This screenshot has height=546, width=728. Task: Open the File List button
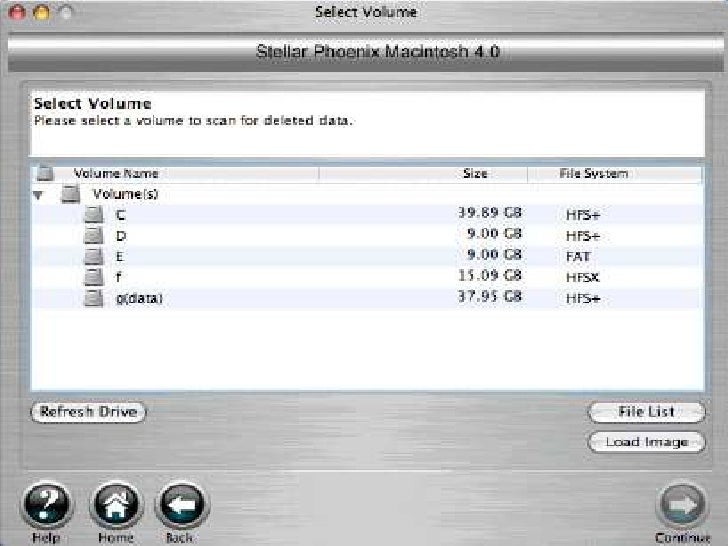point(646,412)
